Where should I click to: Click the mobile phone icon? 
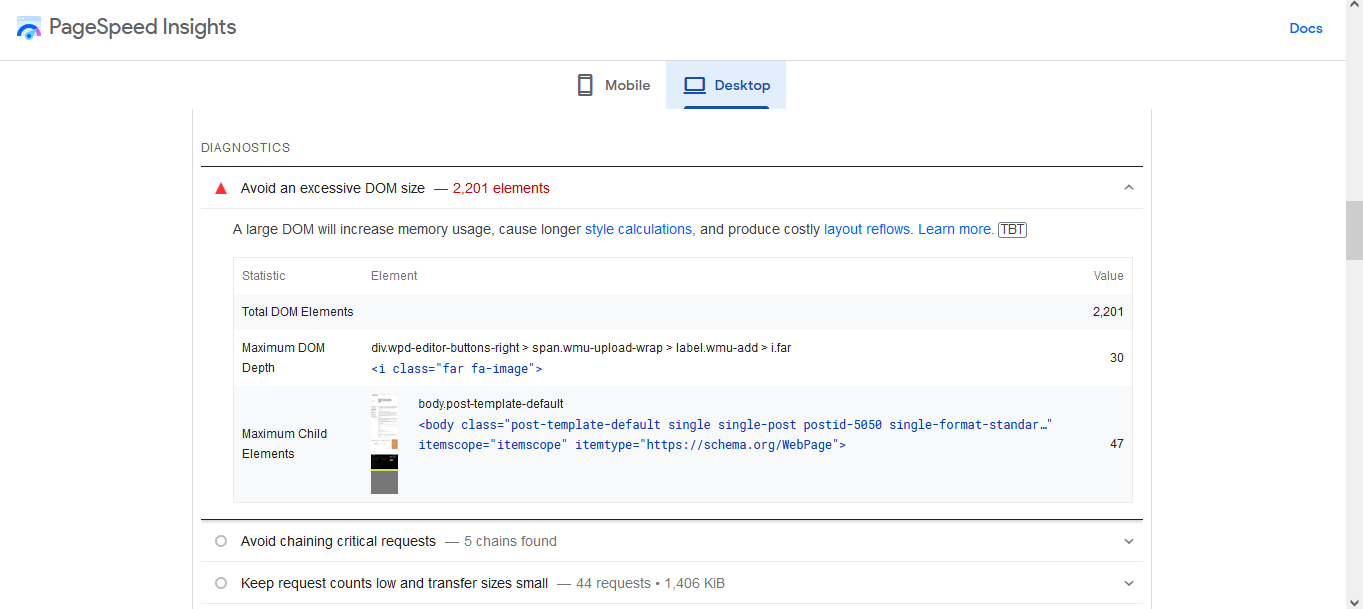585,85
